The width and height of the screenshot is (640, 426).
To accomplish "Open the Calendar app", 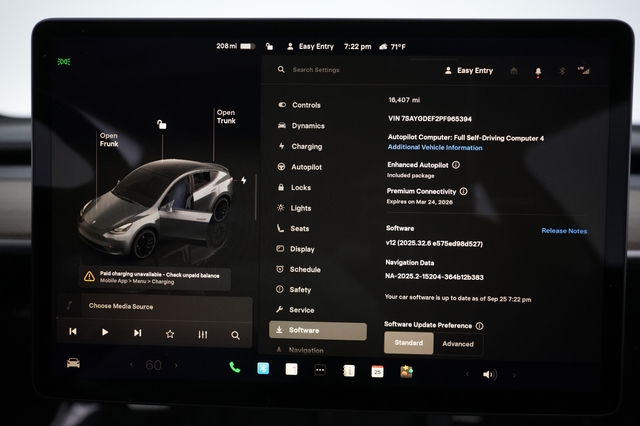I will (x=377, y=371).
